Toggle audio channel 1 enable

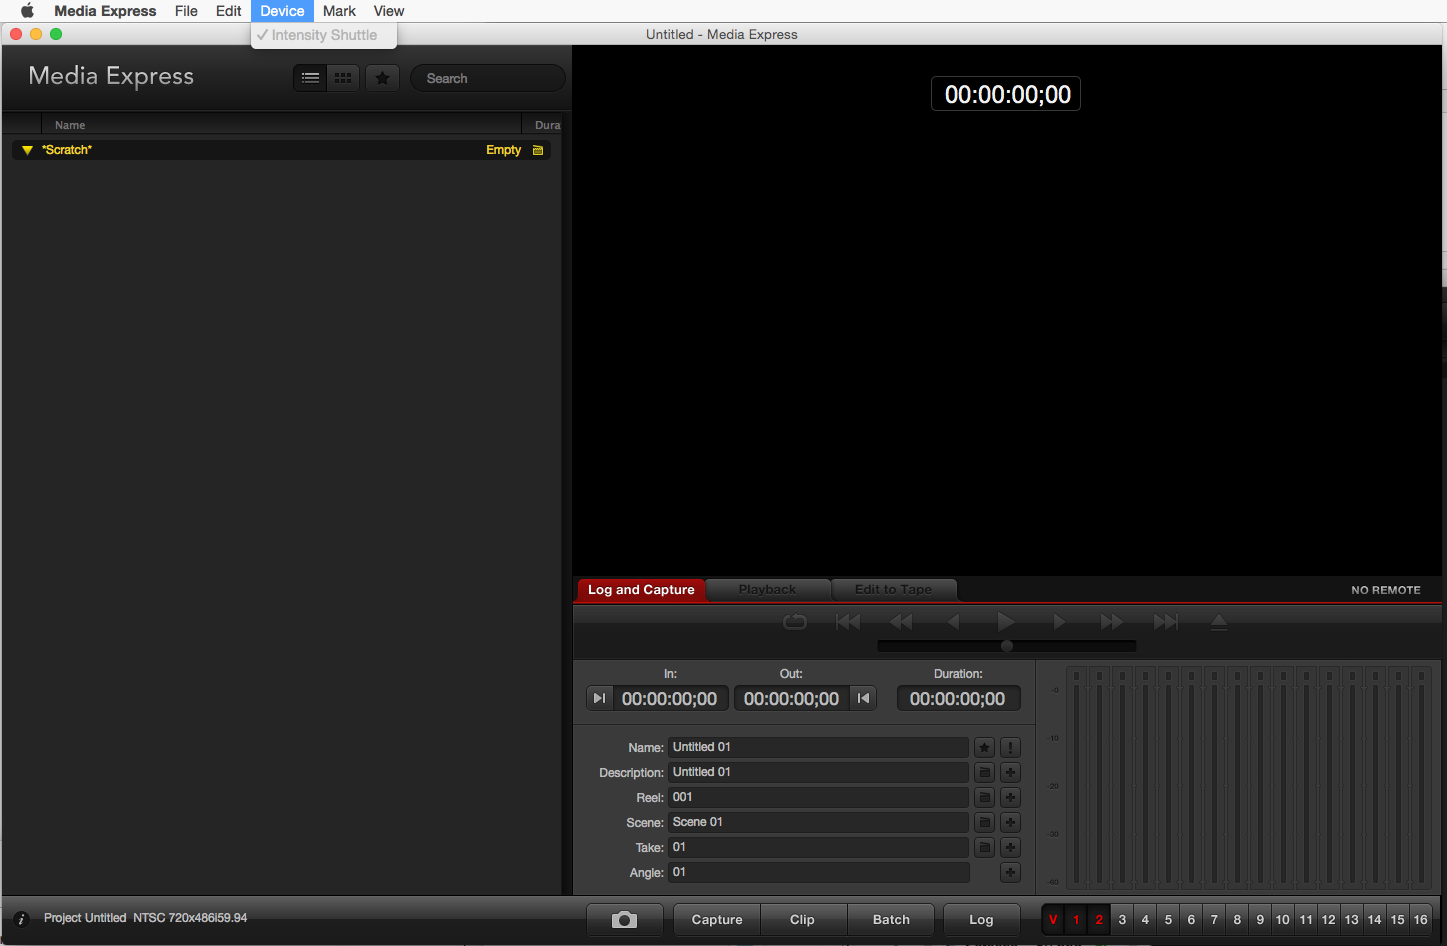tap(1076, 920)
